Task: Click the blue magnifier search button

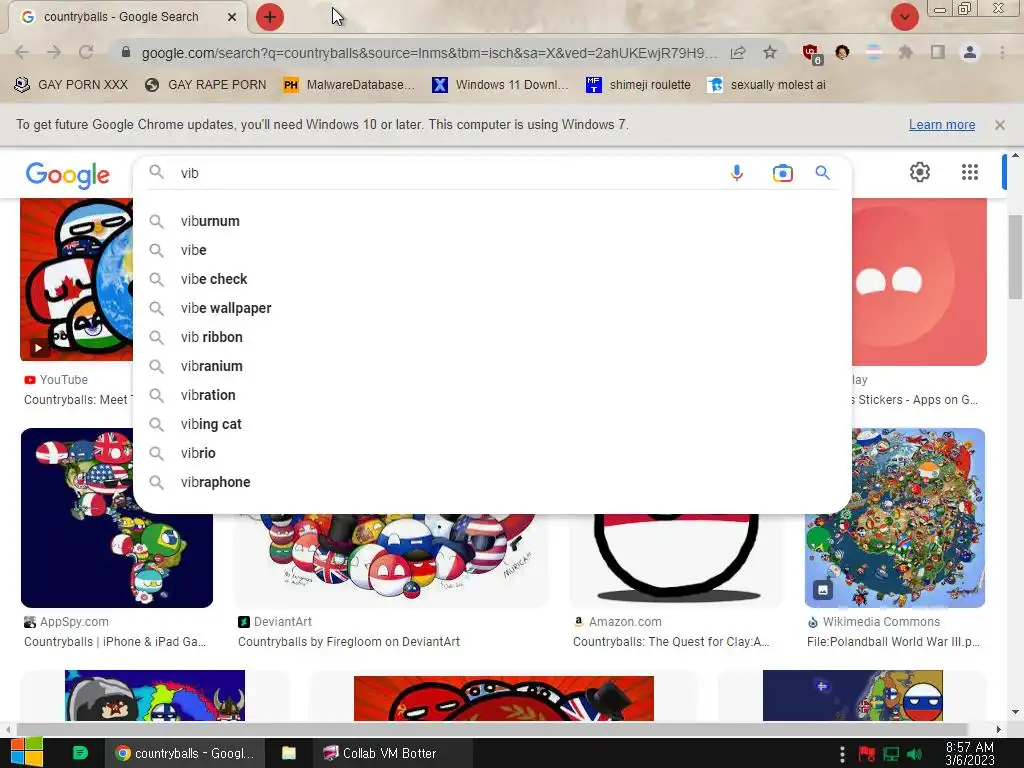Action: tap(822, 173)
